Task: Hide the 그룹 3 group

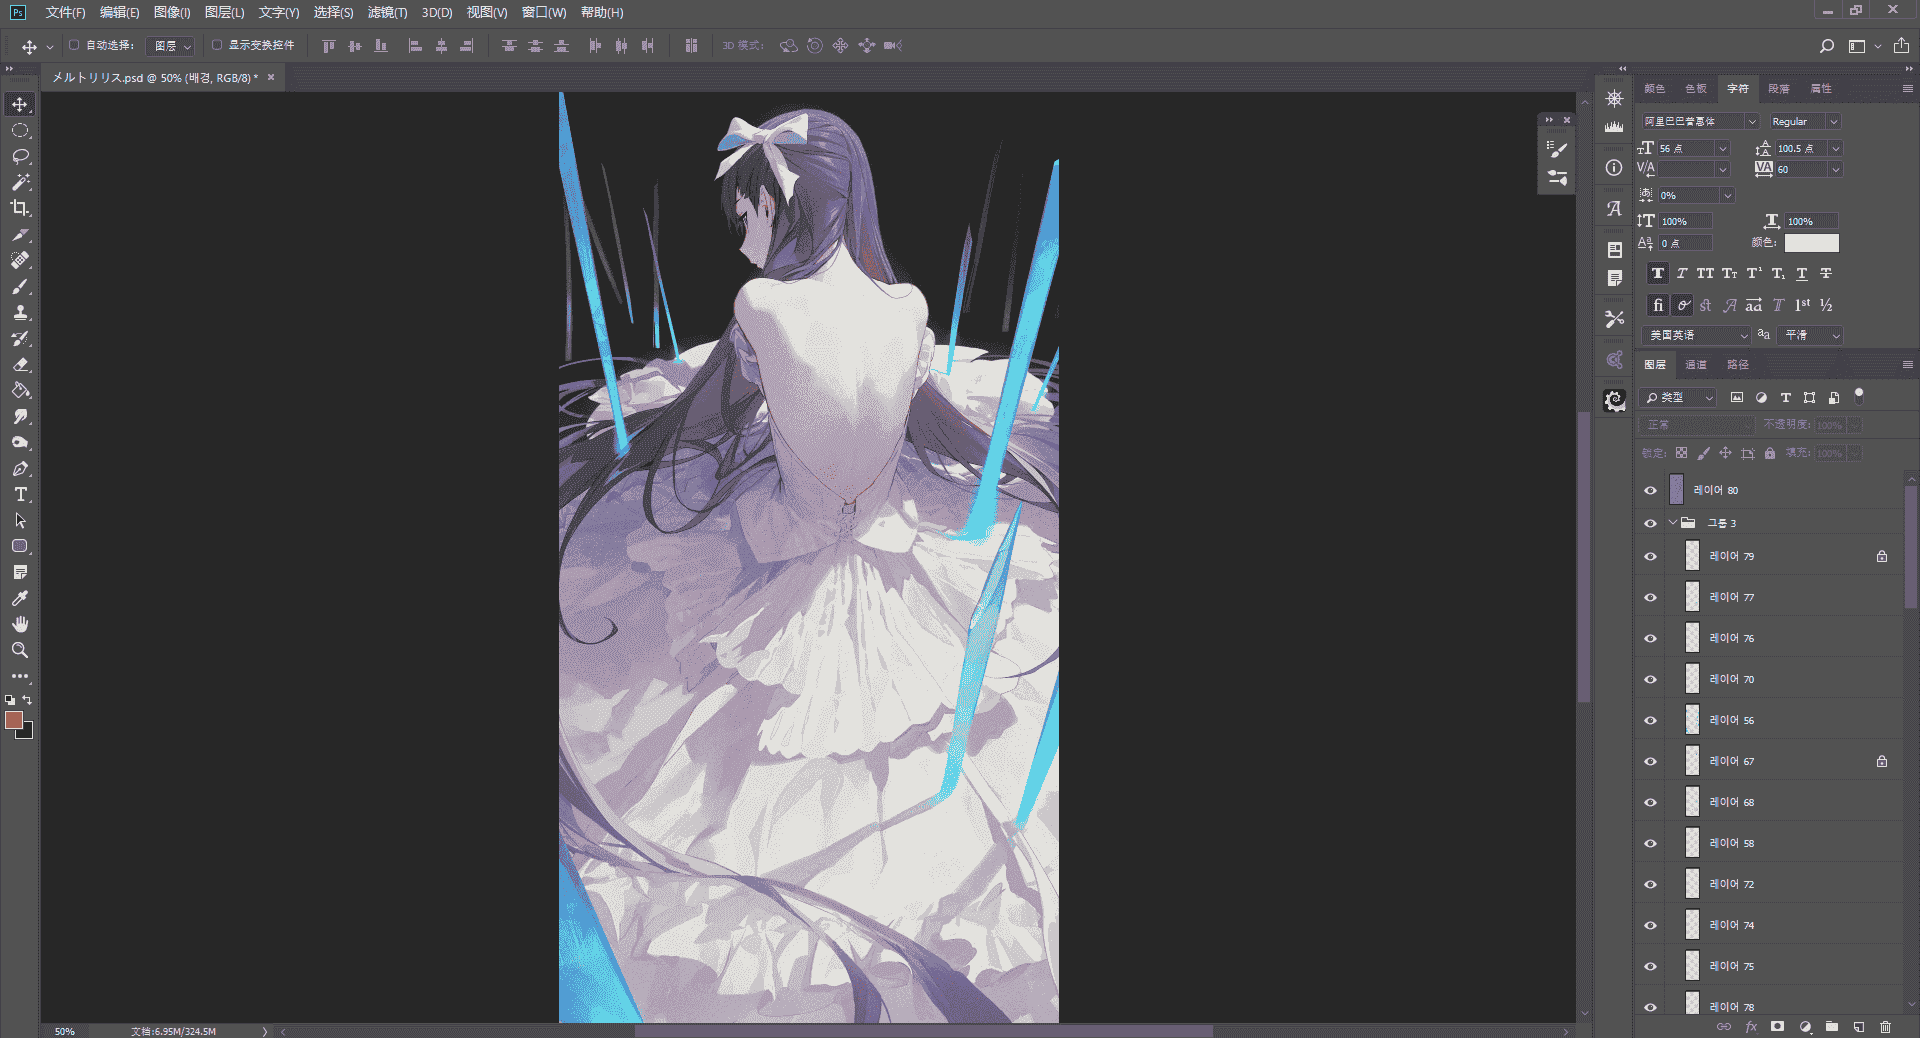Action: click(x=1650, y=523)
